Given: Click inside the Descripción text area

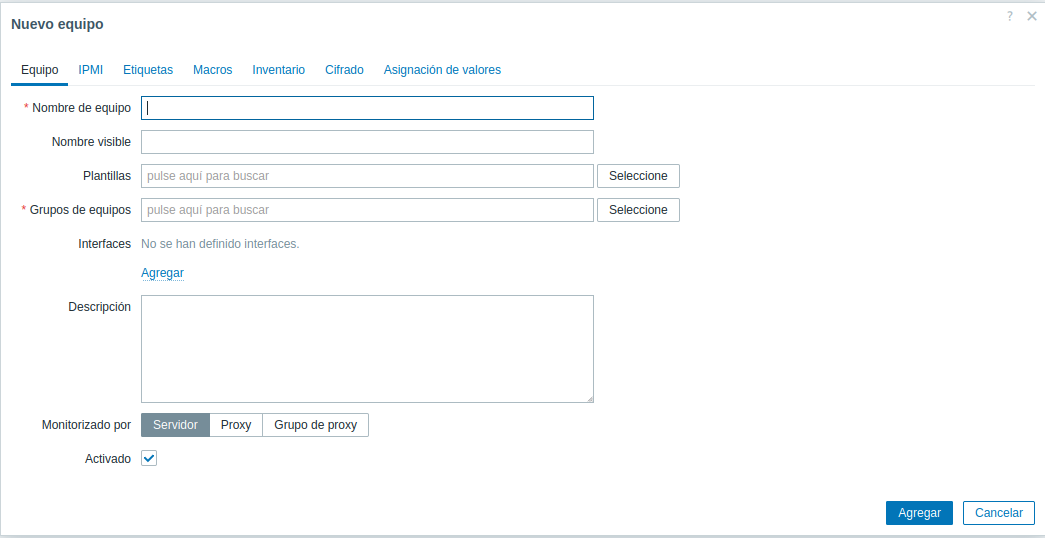Looking at the screenshot, I should point(367,348).
